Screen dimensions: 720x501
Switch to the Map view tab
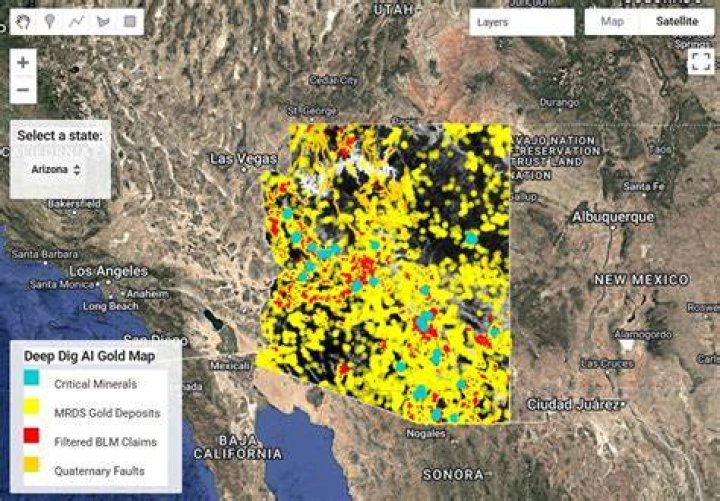click(x=612, y=22)
